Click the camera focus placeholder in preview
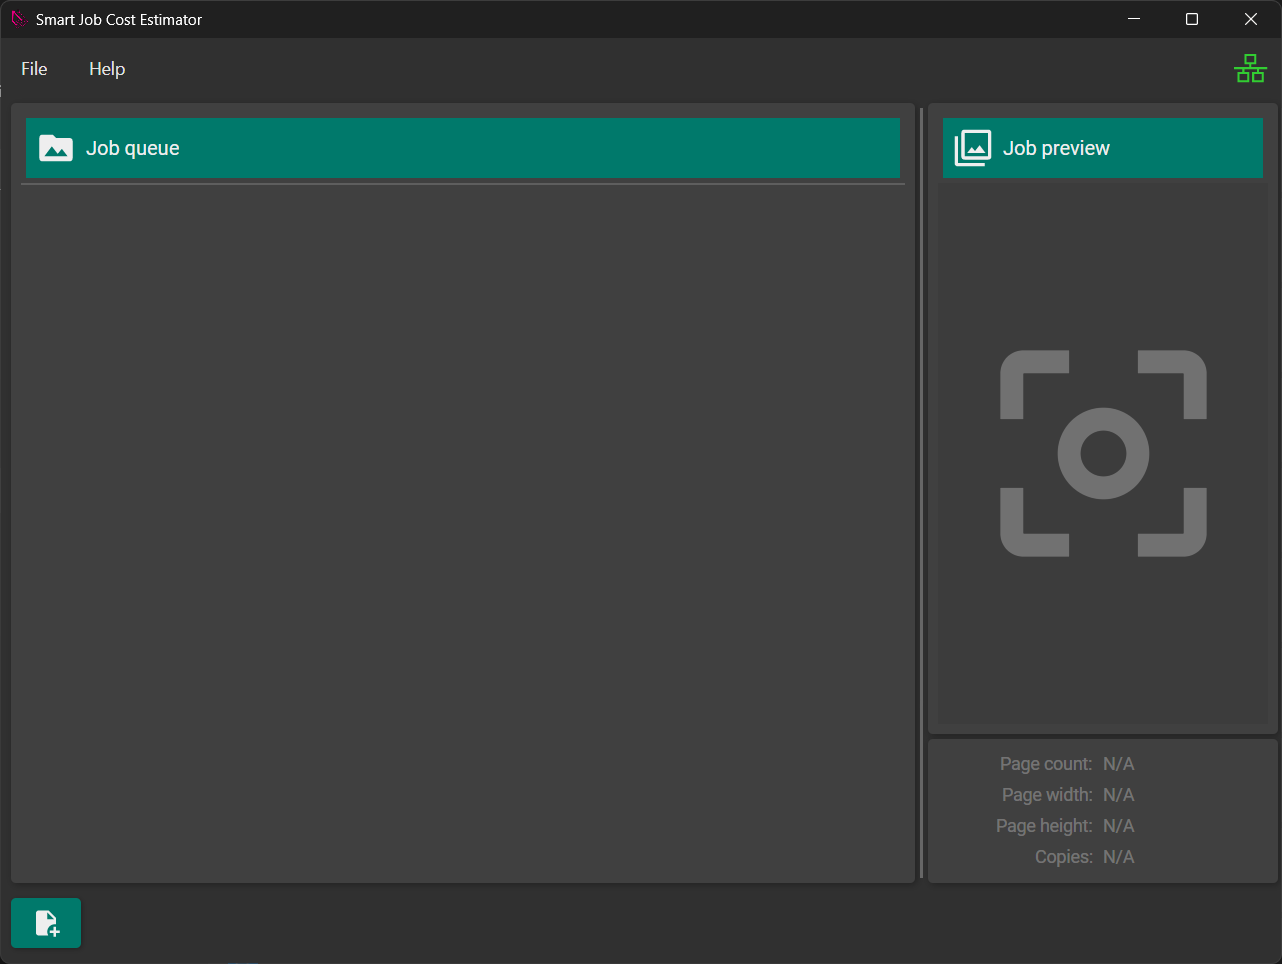Screen dimensions: 1282x964 tap(1103, 453)
